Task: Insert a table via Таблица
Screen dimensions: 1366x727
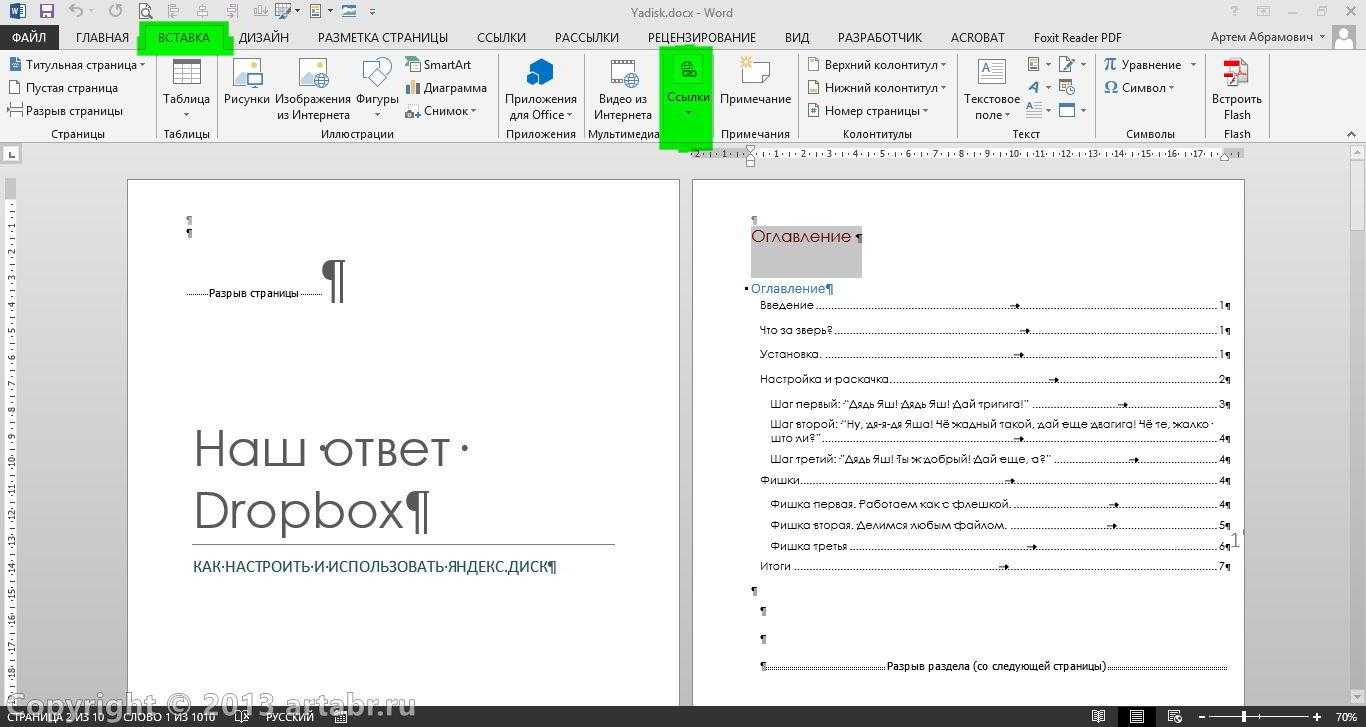Action: [186, 89]
